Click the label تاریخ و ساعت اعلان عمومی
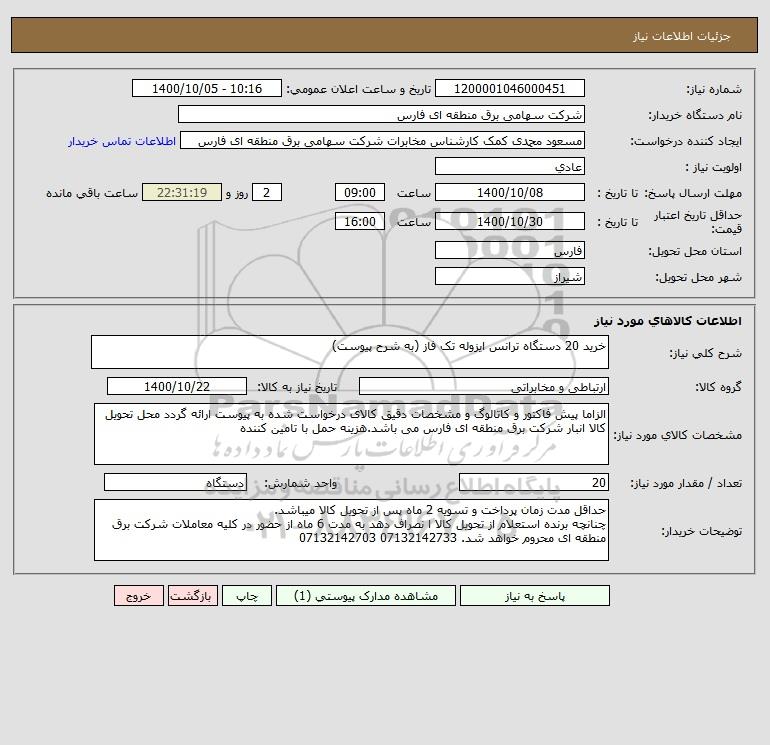Image resolution: width=770 pixels, height=745 pixels. pyautogui.click(x=358, y=89)
